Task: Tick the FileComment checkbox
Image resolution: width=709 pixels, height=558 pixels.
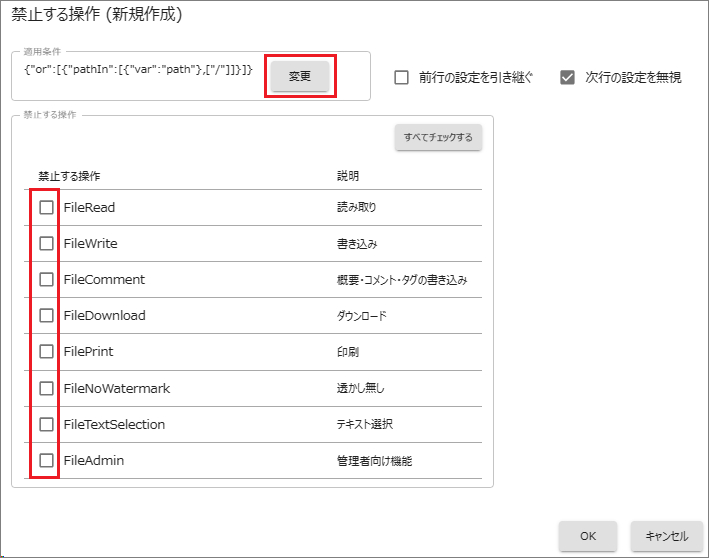Action: 46,279
